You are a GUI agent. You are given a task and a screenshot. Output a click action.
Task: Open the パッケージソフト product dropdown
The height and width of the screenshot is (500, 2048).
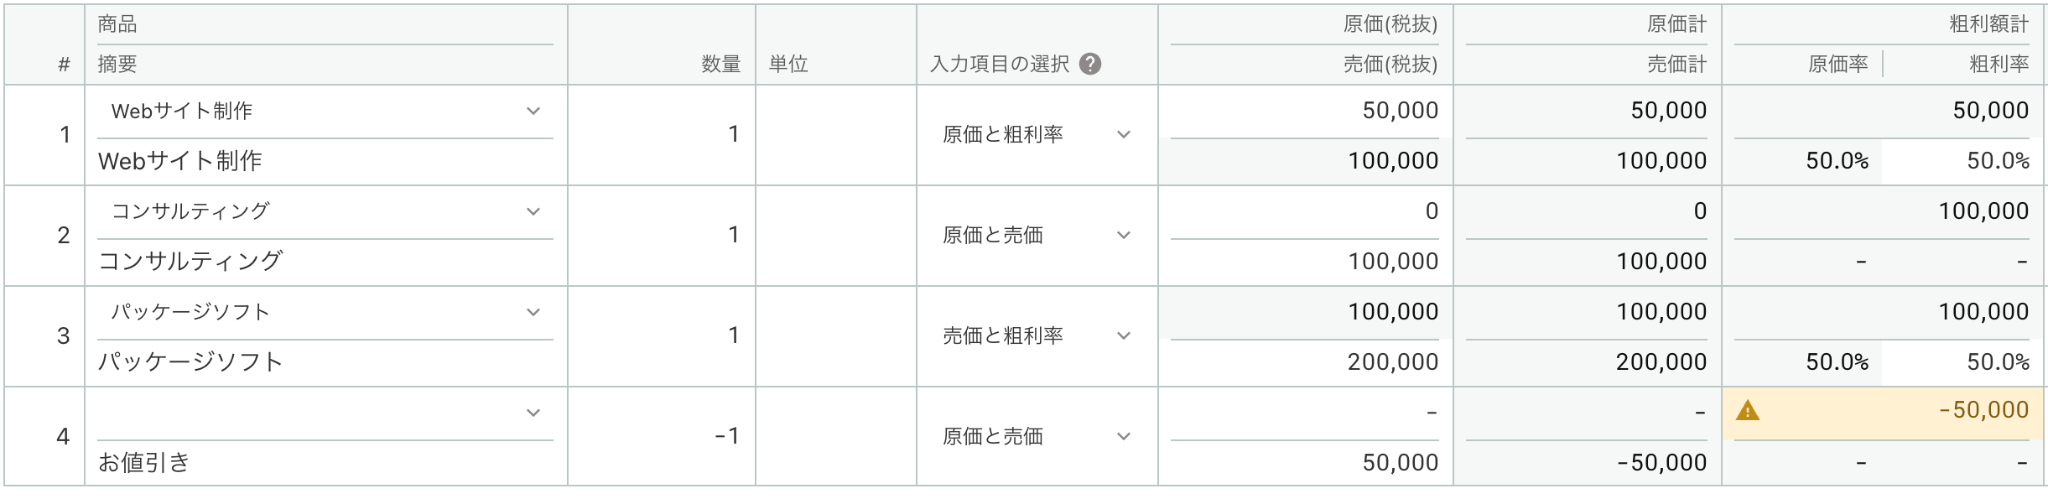[325, 312]
